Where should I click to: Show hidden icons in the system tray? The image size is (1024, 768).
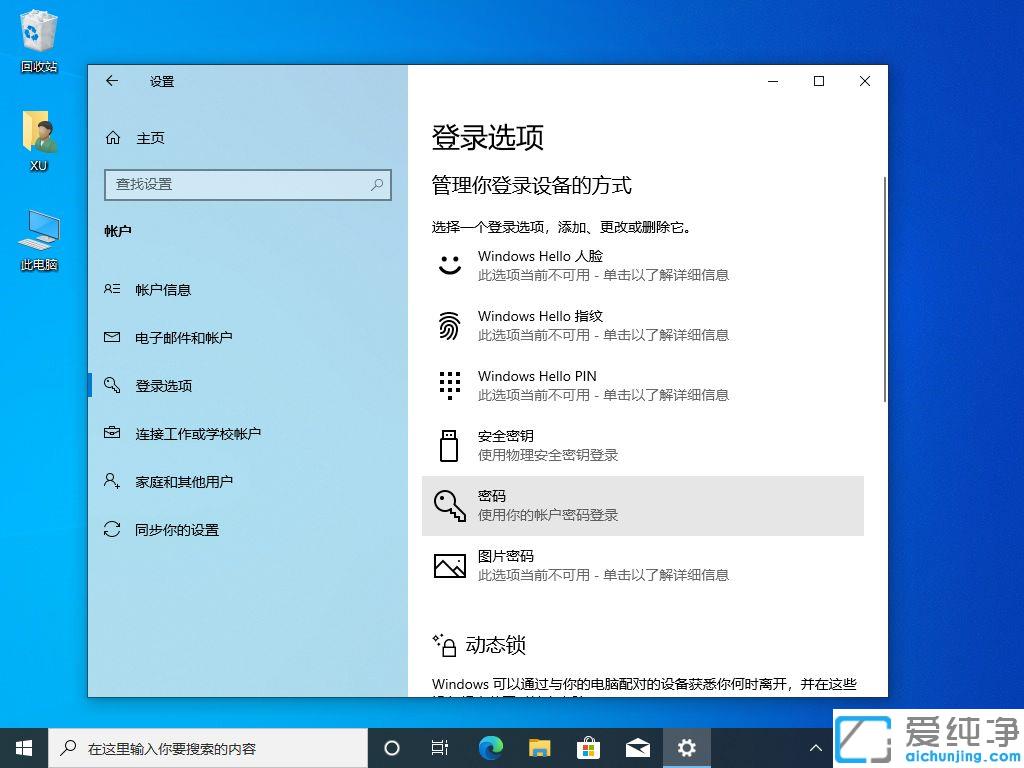pos(816,747)
